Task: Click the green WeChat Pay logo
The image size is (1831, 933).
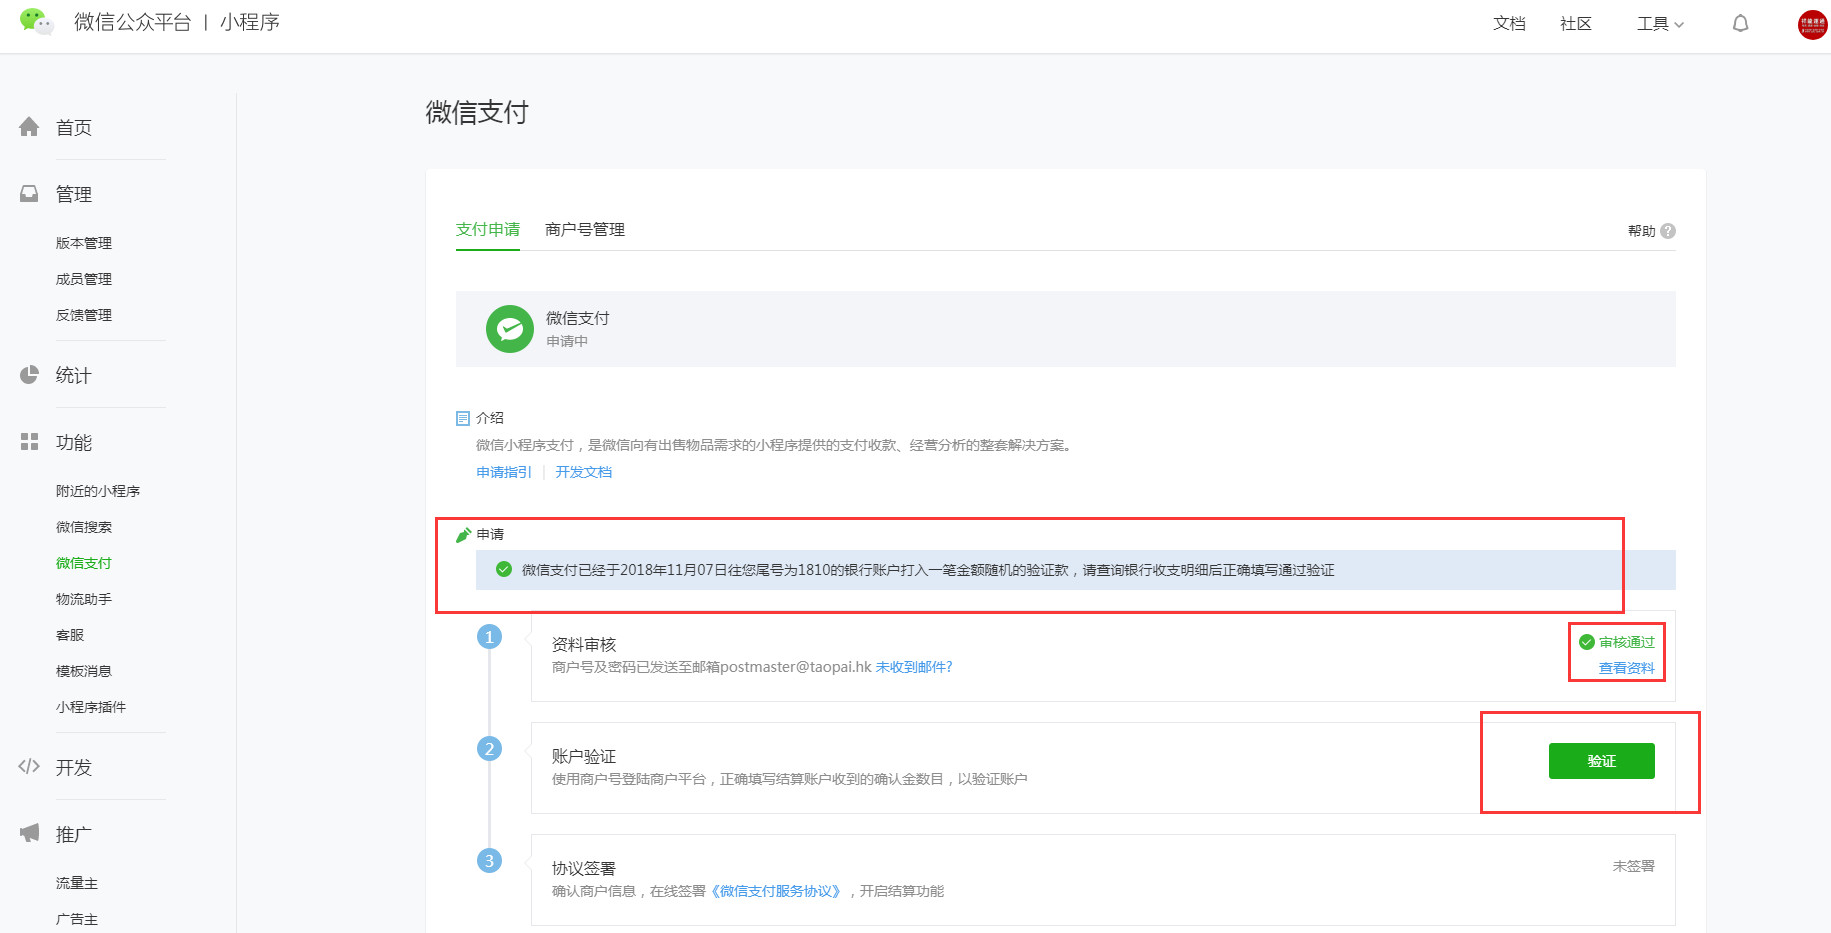Action: pos(510,329)
